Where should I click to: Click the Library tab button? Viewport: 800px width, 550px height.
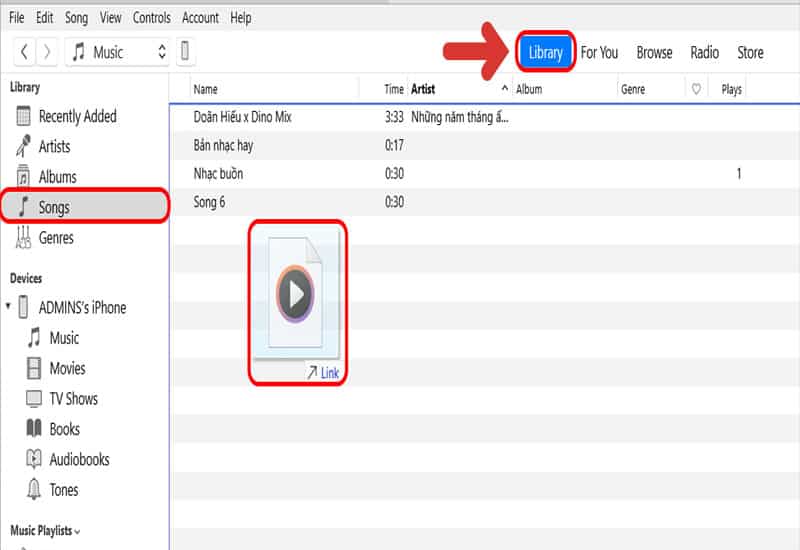[x=546, y=52]
